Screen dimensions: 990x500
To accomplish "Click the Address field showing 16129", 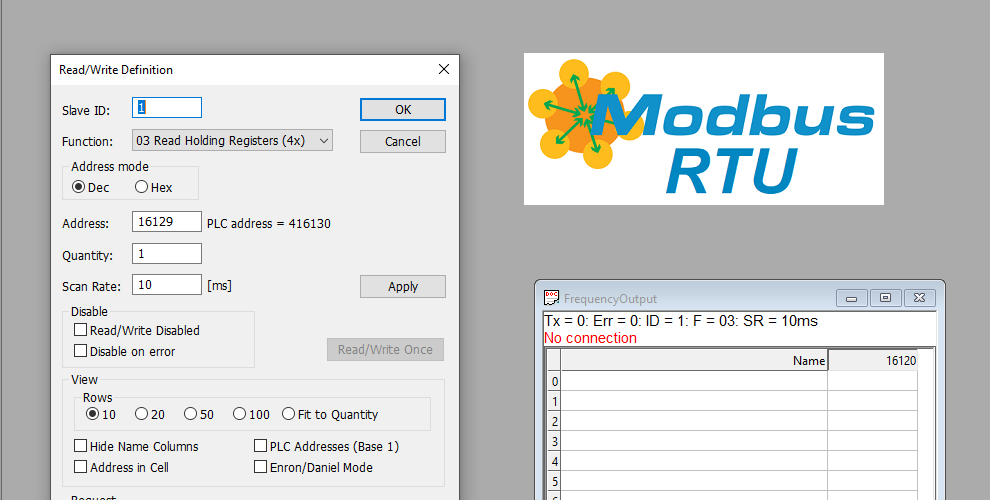I will coord(167,222).
